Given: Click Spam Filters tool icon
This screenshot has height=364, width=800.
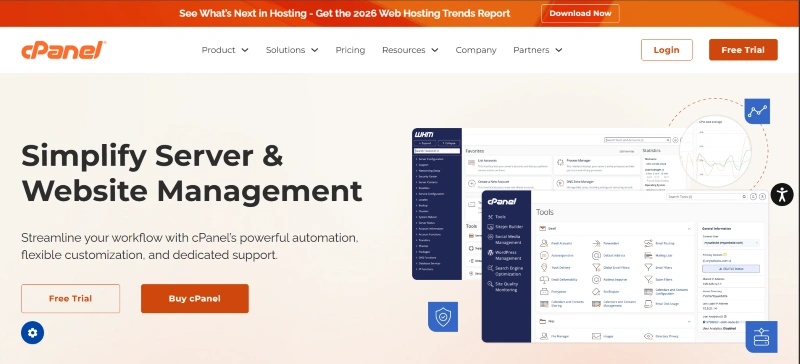Looking at the screenshot, I should pyautogui.click(x=648, y=279).
